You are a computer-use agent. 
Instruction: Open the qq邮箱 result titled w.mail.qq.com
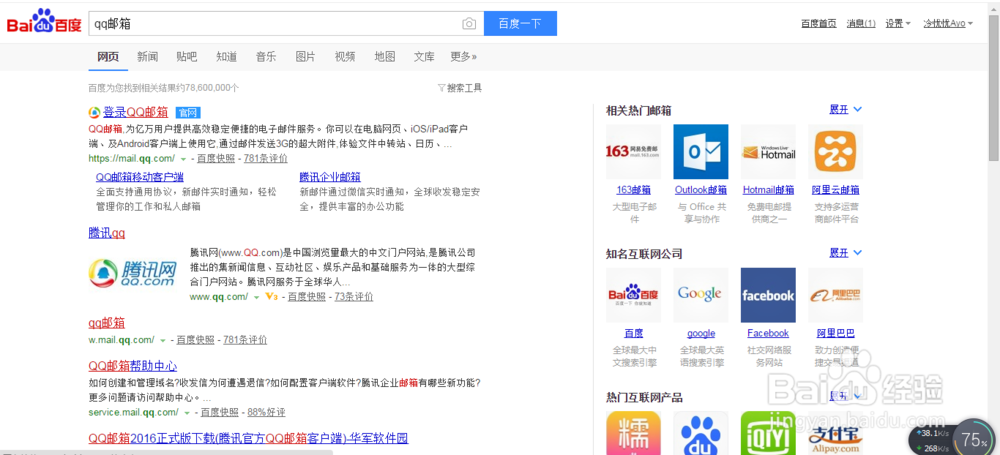coord(107,322)
